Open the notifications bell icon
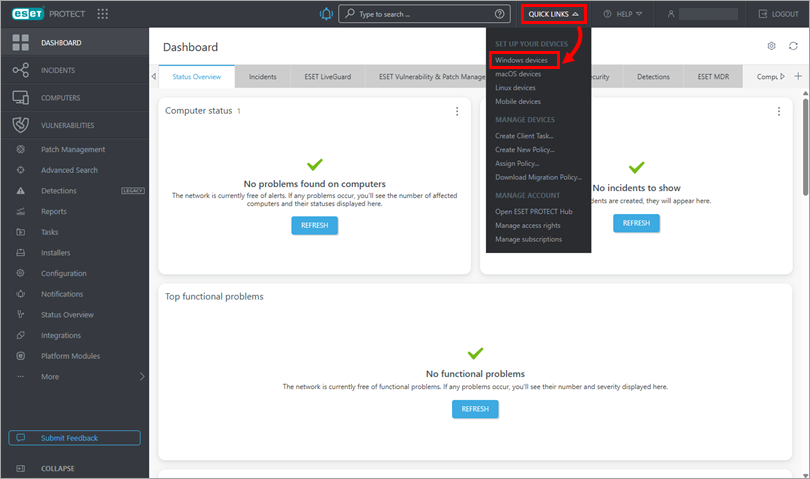This screenshot has width=810, height=479. (x=326, y=14)
